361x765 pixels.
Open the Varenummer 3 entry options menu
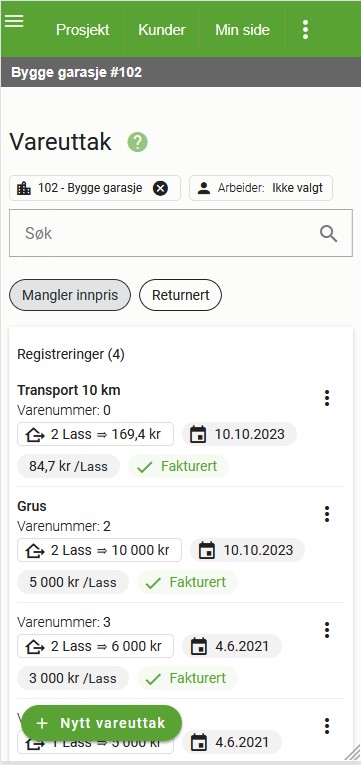327,630
